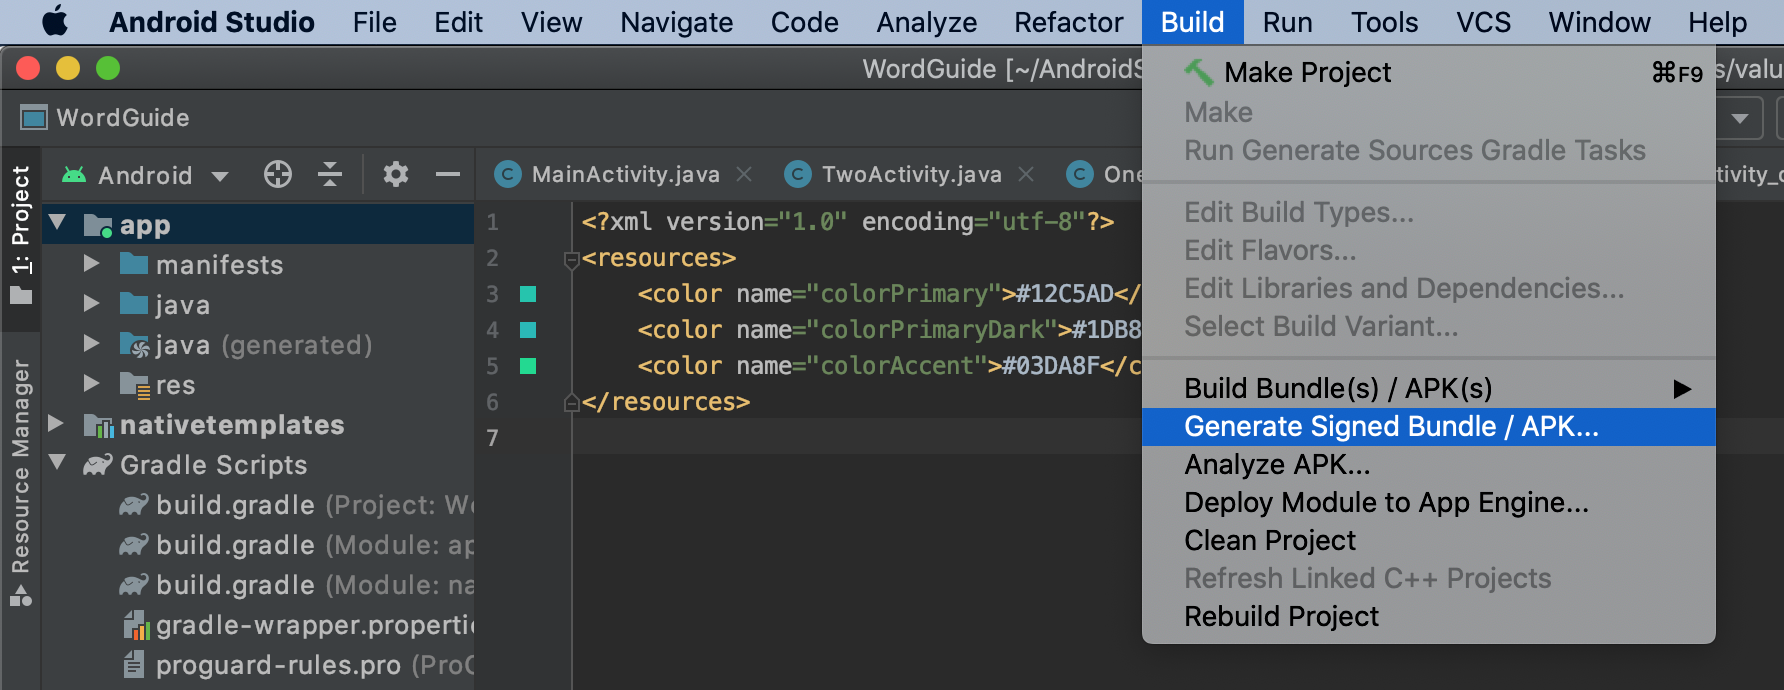Open the Project tool window tab
This screenshot has height=690, width=1784.
20,235
